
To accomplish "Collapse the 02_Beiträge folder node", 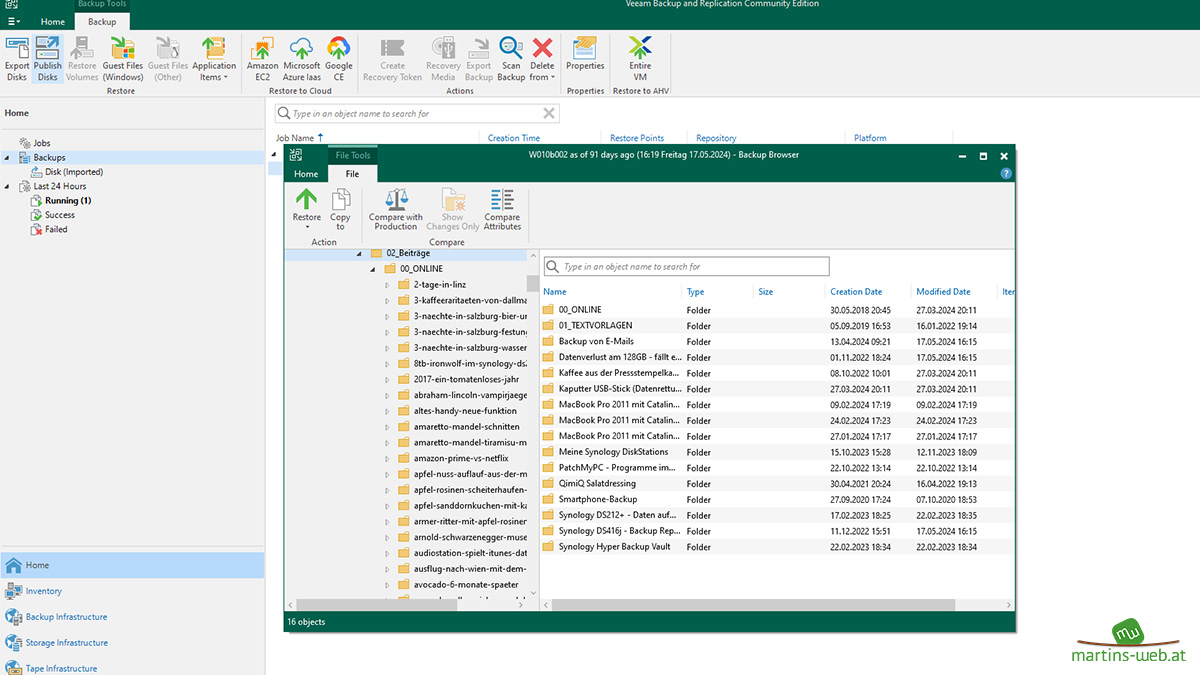I will click(360, 254).
